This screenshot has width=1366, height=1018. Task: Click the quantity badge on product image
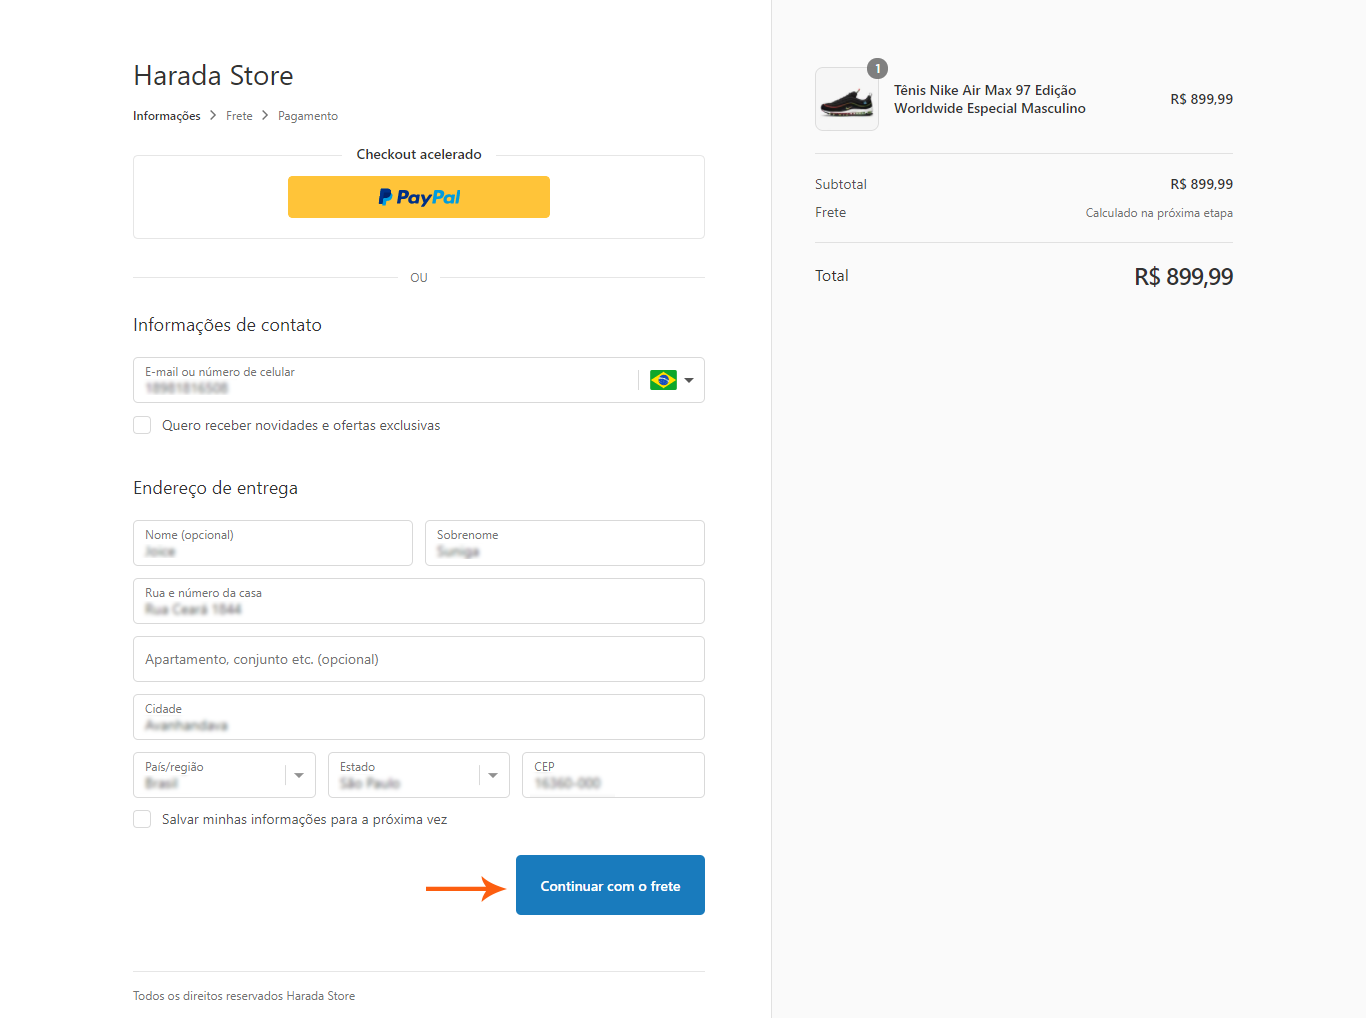(877, 68)
